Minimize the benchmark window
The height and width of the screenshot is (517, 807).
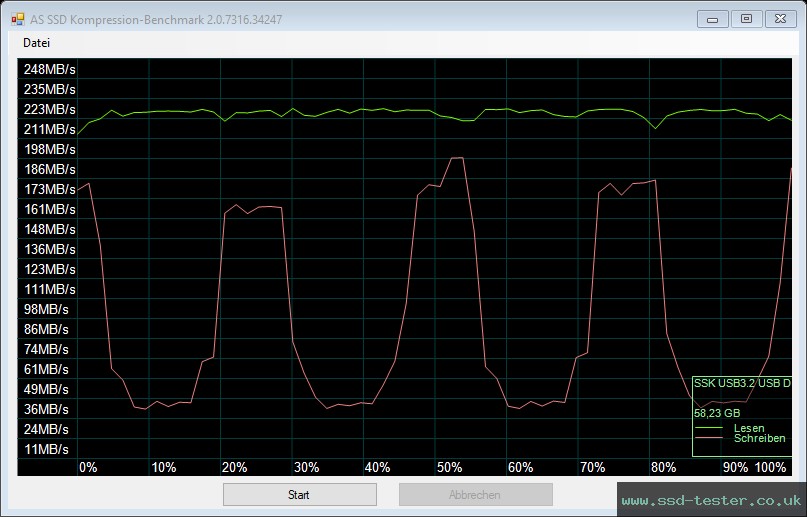[x=713, y=18]
